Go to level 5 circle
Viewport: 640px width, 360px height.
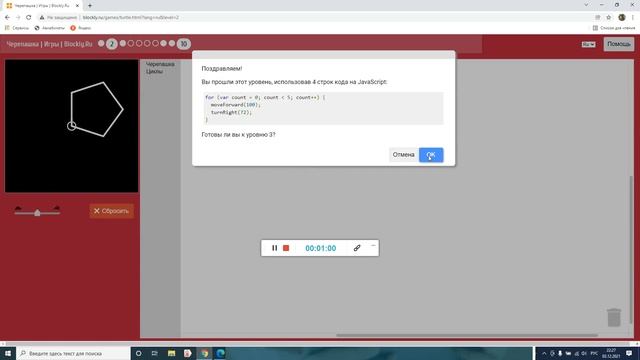139,43
